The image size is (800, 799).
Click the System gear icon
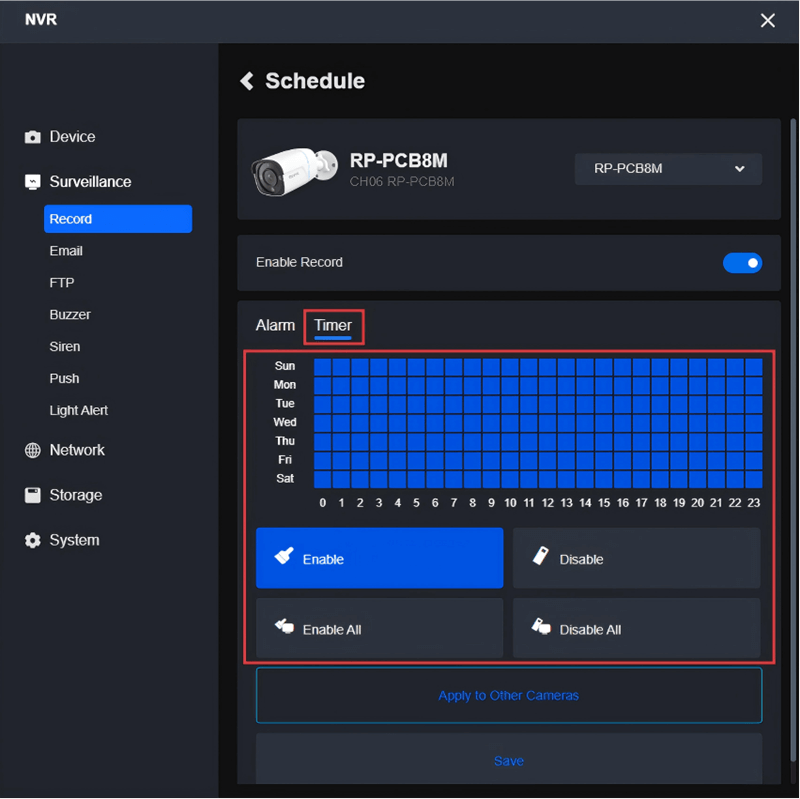point(33,540)
